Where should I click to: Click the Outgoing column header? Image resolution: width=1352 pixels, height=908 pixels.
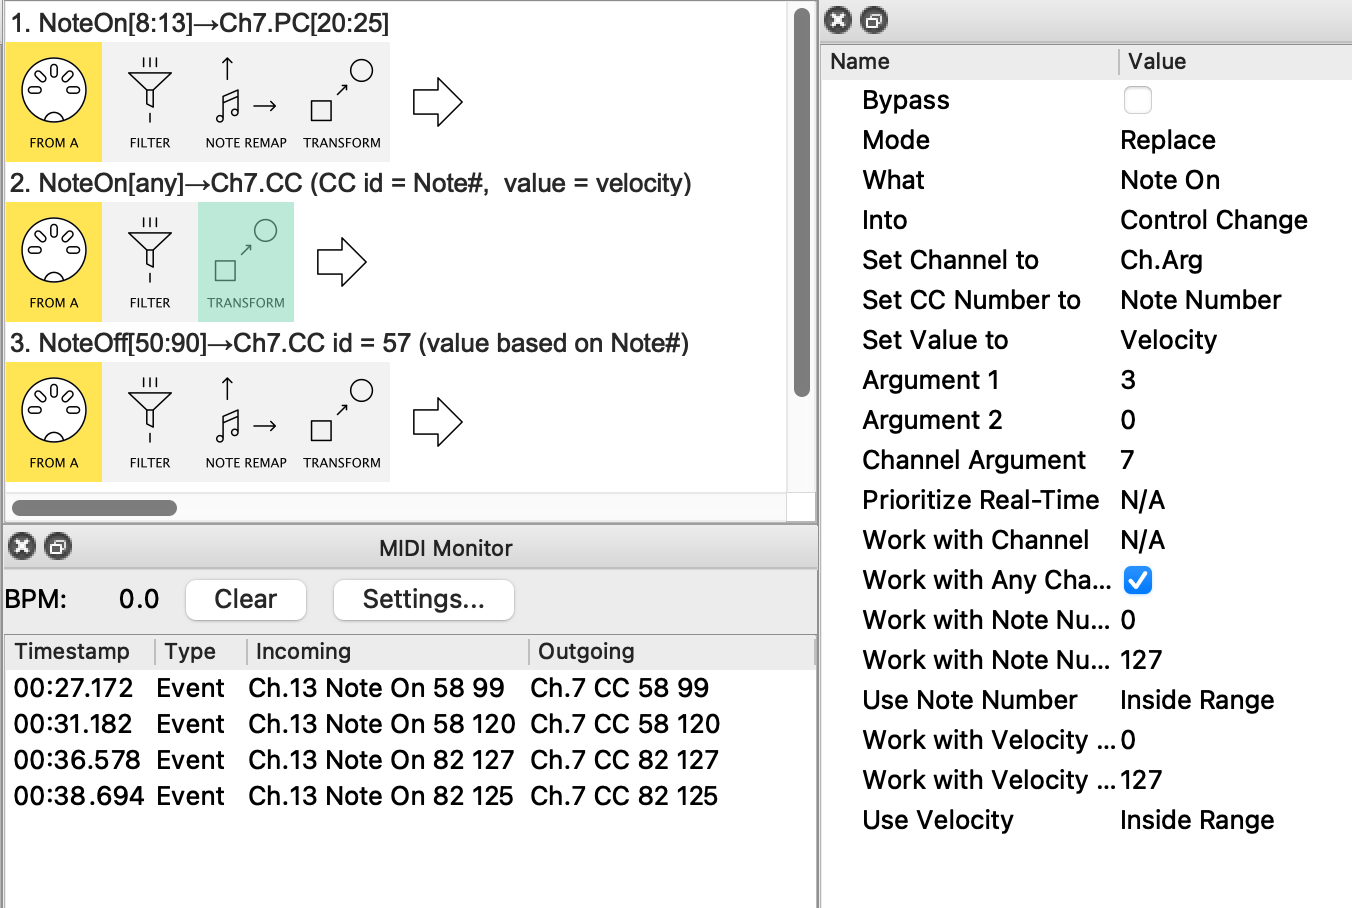click(586, 652)
